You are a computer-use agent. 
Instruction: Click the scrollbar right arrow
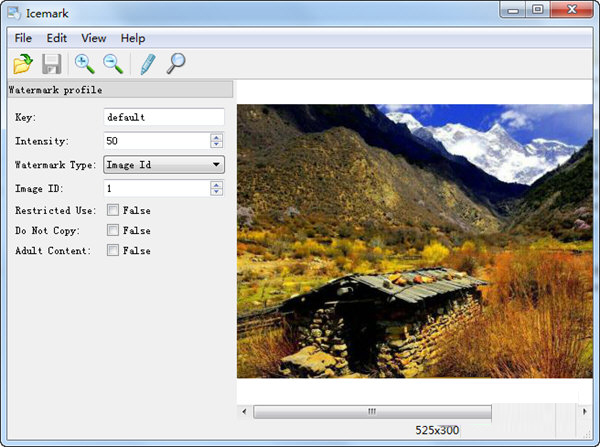pyautogui.click(x=584, y=412)
